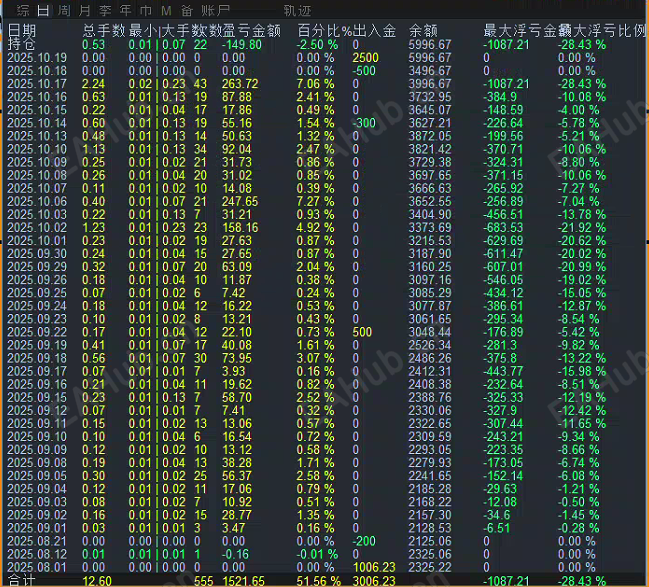Screen dimensions: 649x587
Task: Select the 2025.10.16 date row
Action: 37,97
